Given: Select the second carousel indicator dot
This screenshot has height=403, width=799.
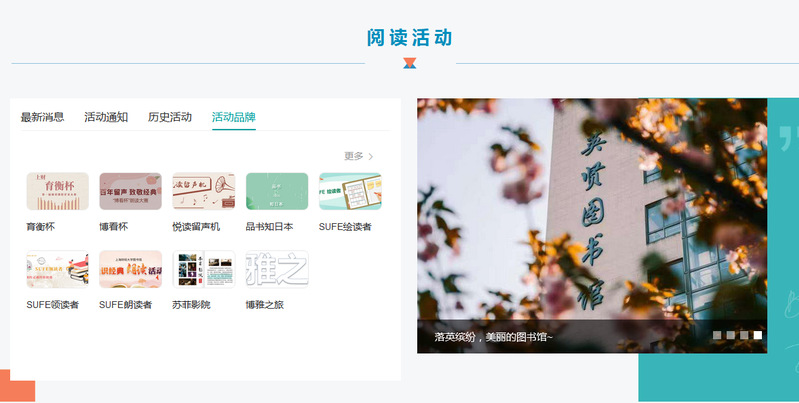Looking at the screenshot, I should 731,335.
